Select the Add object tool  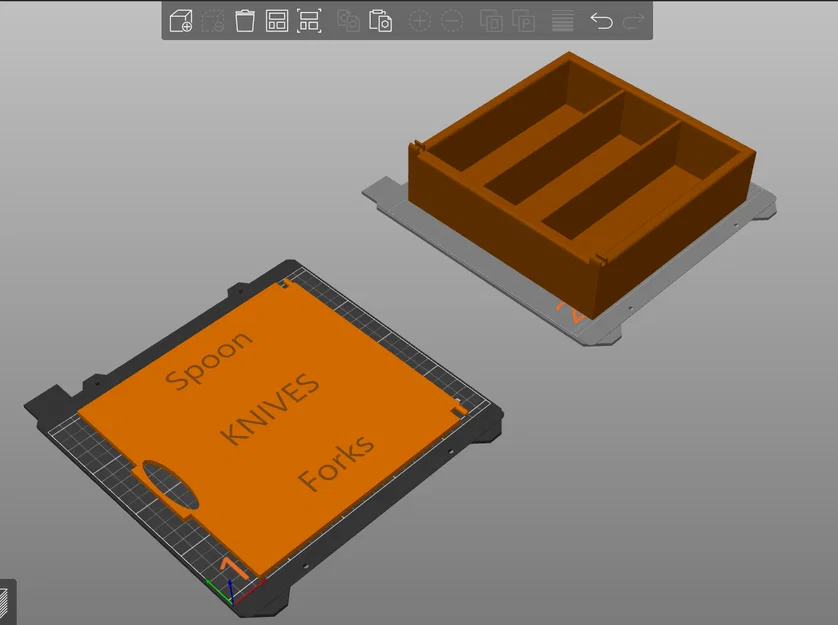[181, 20]
